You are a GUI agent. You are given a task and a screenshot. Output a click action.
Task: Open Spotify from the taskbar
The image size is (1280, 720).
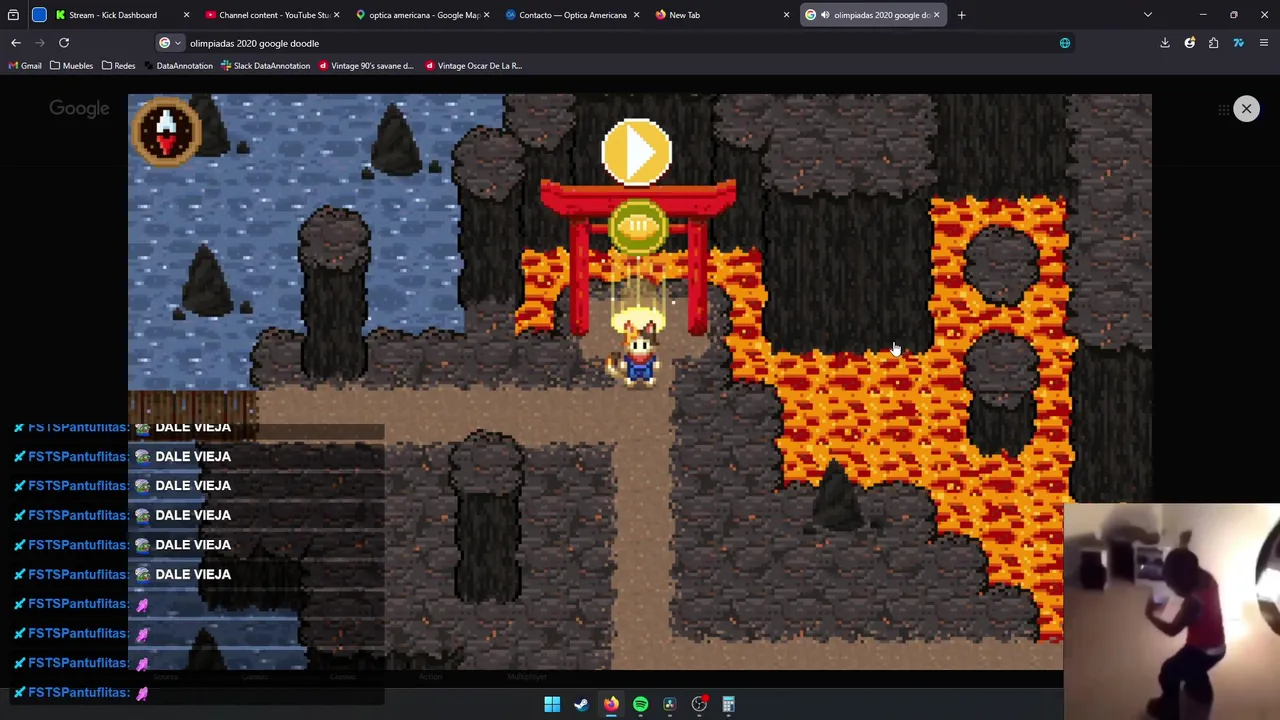coord(640,704)
